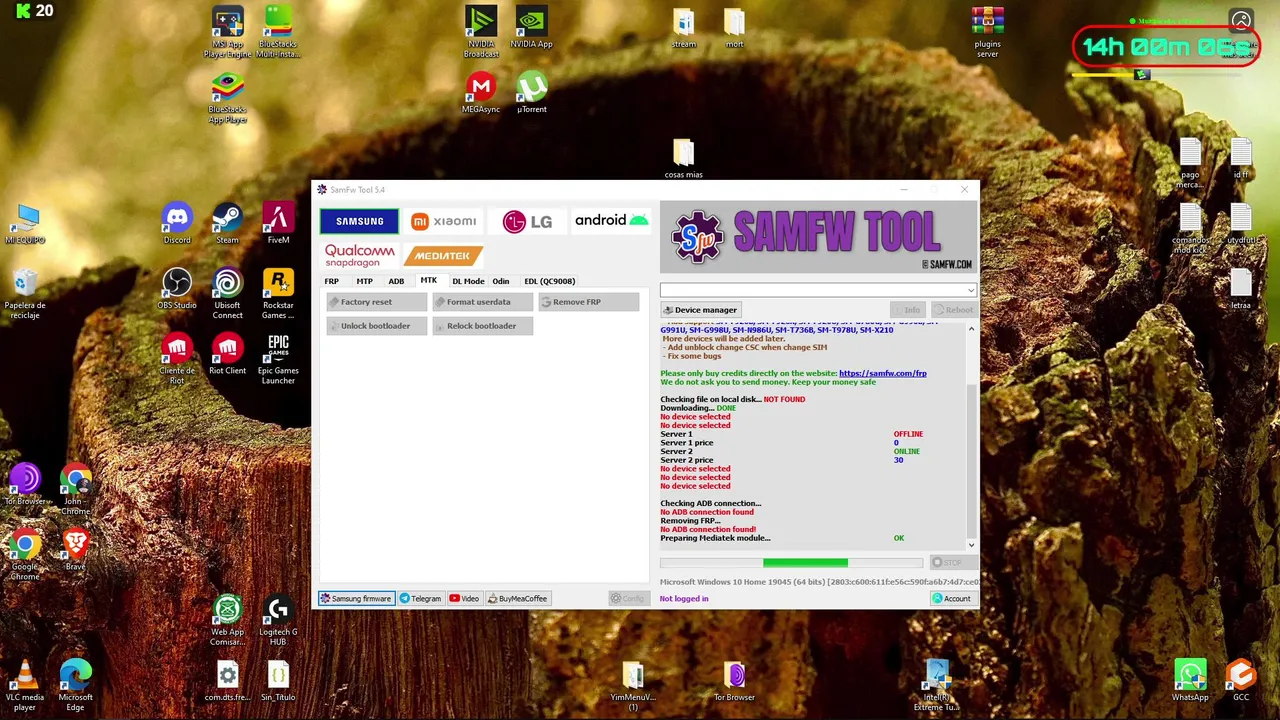1280x720 pixels.
Task: Open the WhatsApp desktop icon
Action: (x=1190, y=681)
